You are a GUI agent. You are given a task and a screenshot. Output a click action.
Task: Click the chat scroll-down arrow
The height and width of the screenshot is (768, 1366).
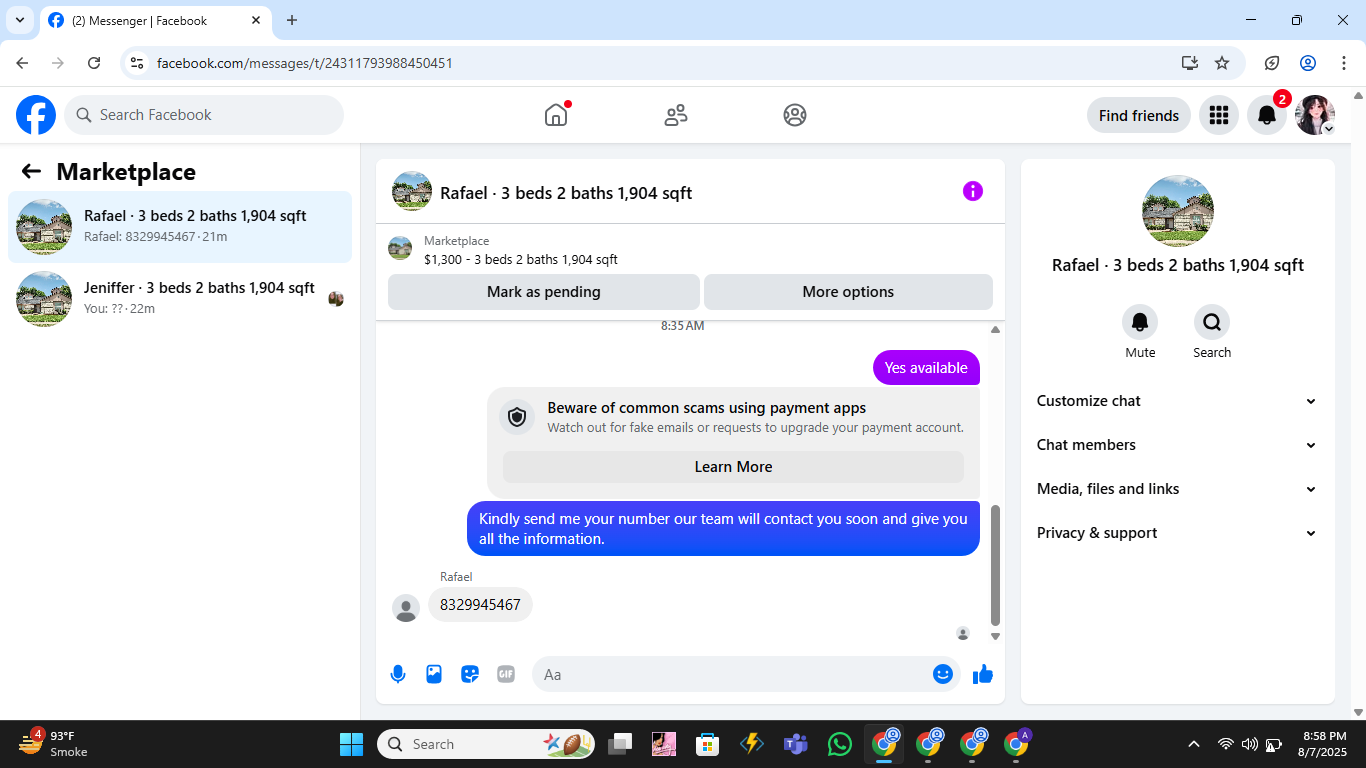(995, 636)
